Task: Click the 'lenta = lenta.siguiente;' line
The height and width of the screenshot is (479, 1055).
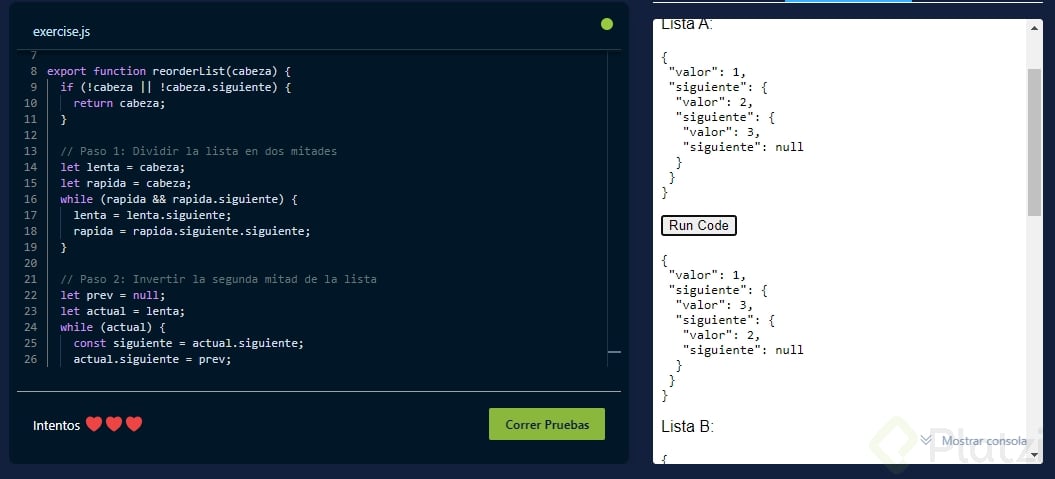Action: 152,215
